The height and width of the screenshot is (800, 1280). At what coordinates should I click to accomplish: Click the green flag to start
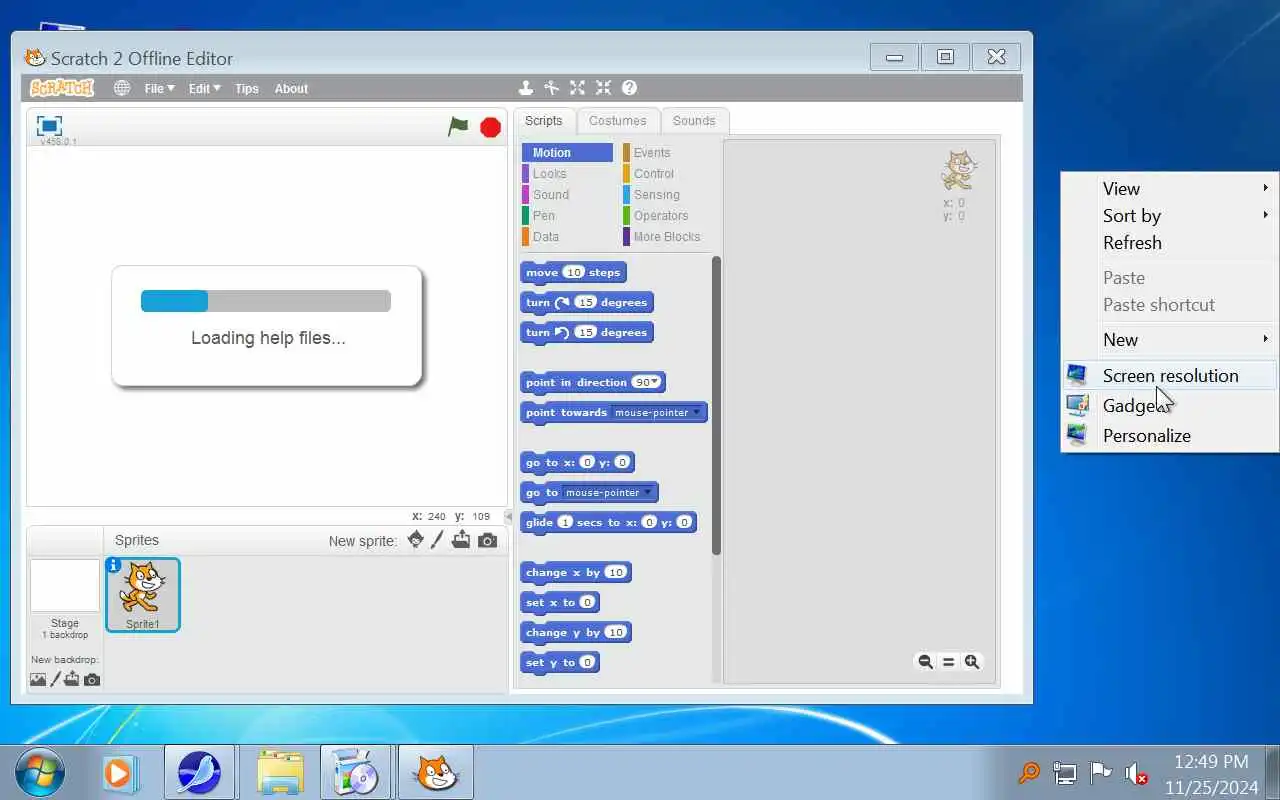(458, 126)
